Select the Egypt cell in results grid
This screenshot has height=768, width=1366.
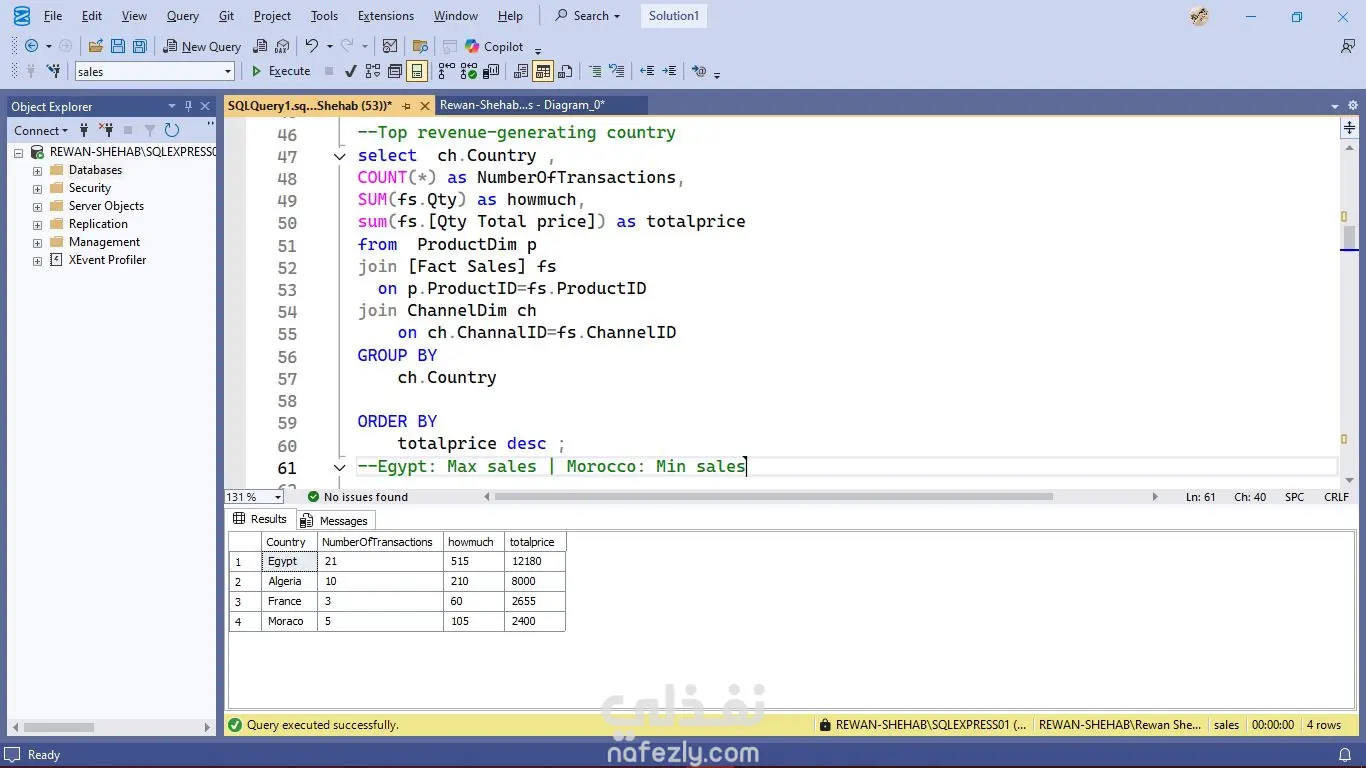pyautogui.click(x=288, y=561)
